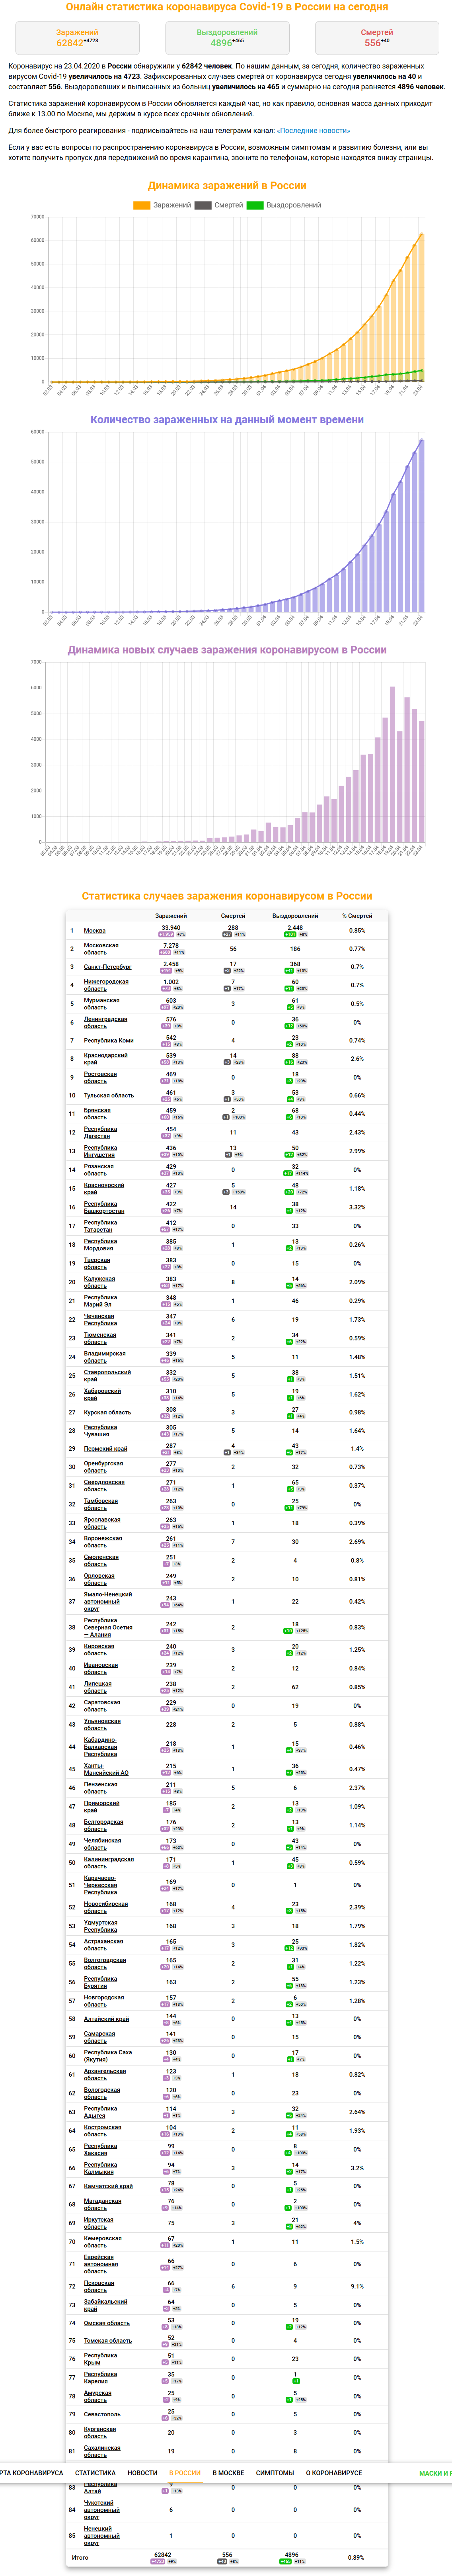
Task: Click the Заражений 62842 stat card
Action: (x=77, y=38)
